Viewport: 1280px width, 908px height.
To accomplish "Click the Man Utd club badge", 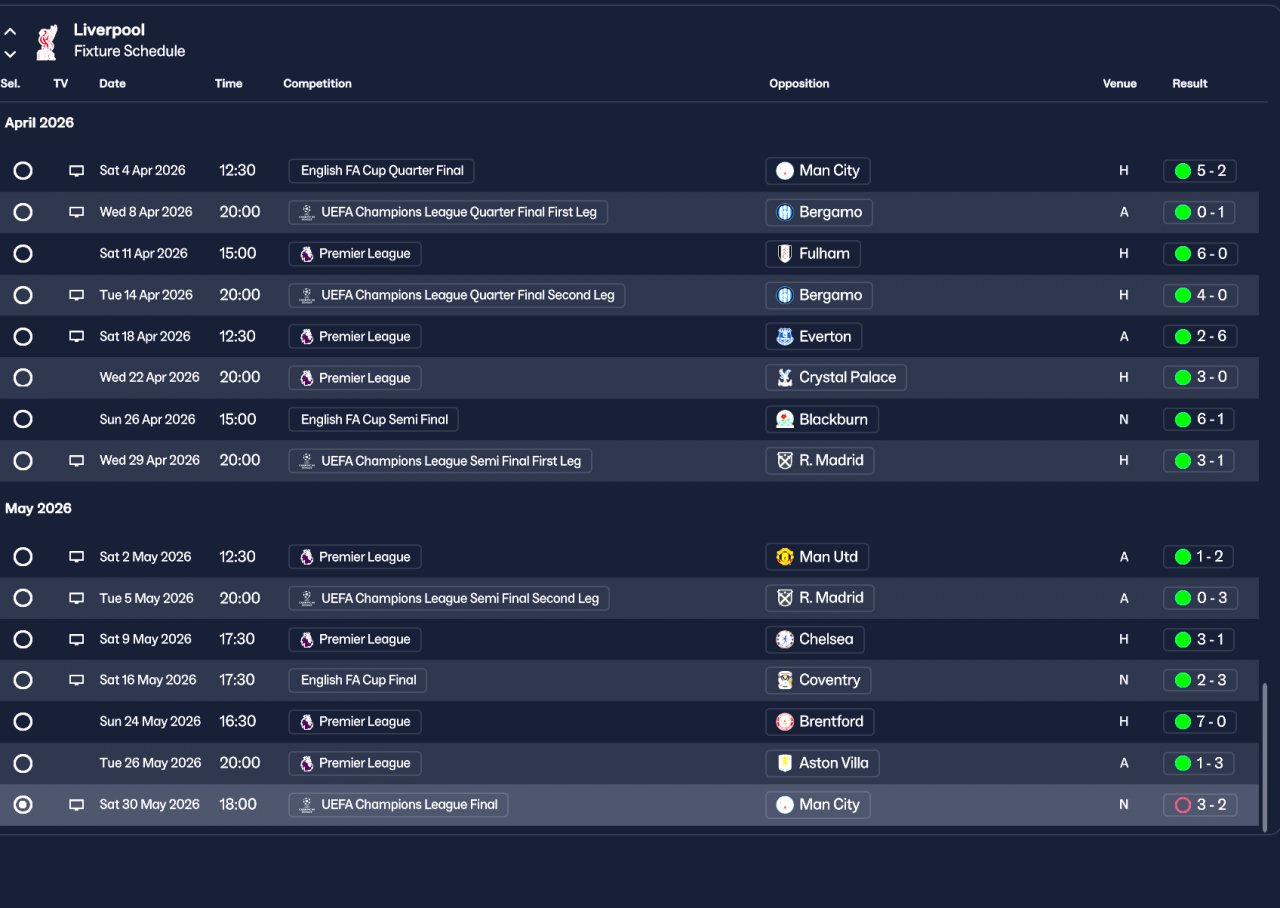I will [785, 557].
